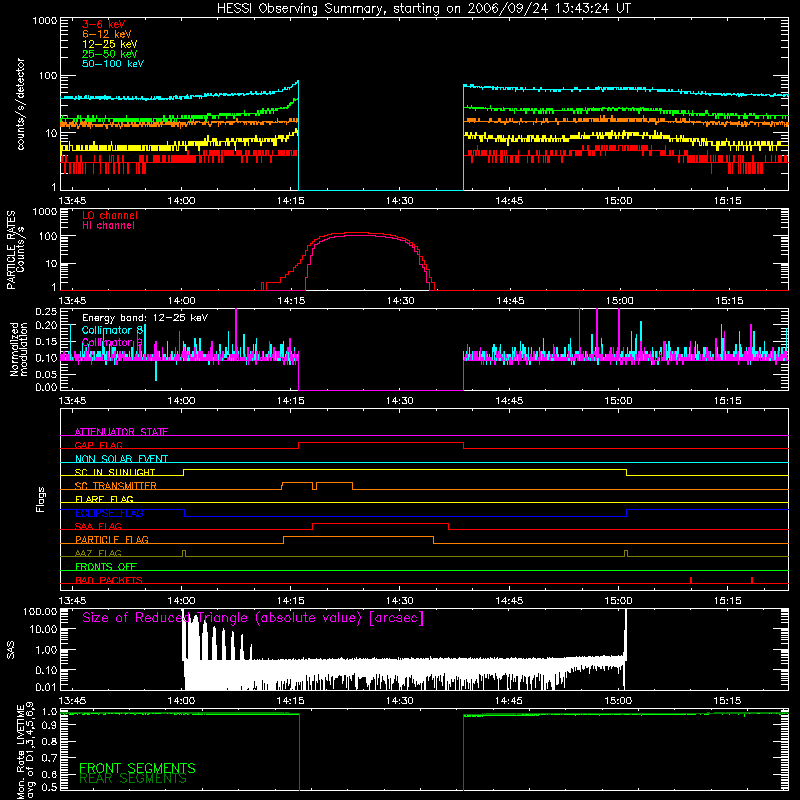This screenshot has height=800, width=800.
Task: Click 14:00 tick label under the SAS plot
Action: [181, 701]
